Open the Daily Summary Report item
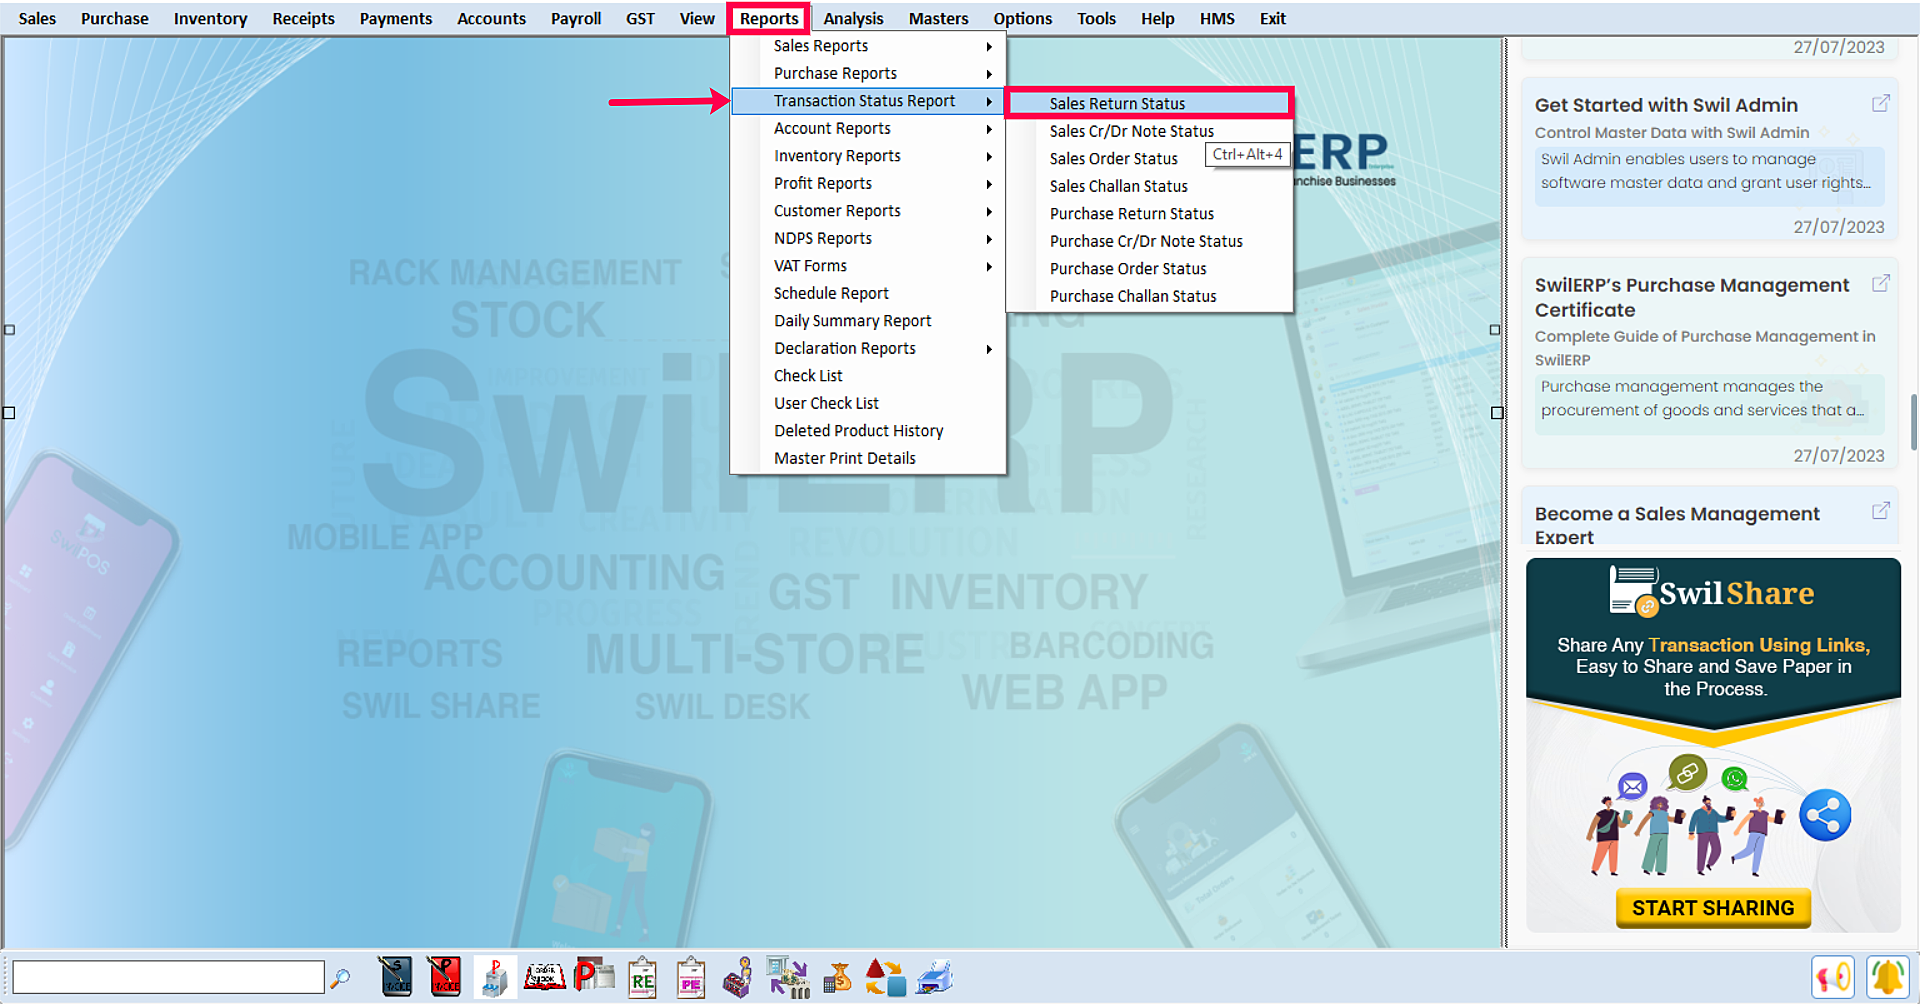This screenshot has height=1004, width=1920. point(852,321)
